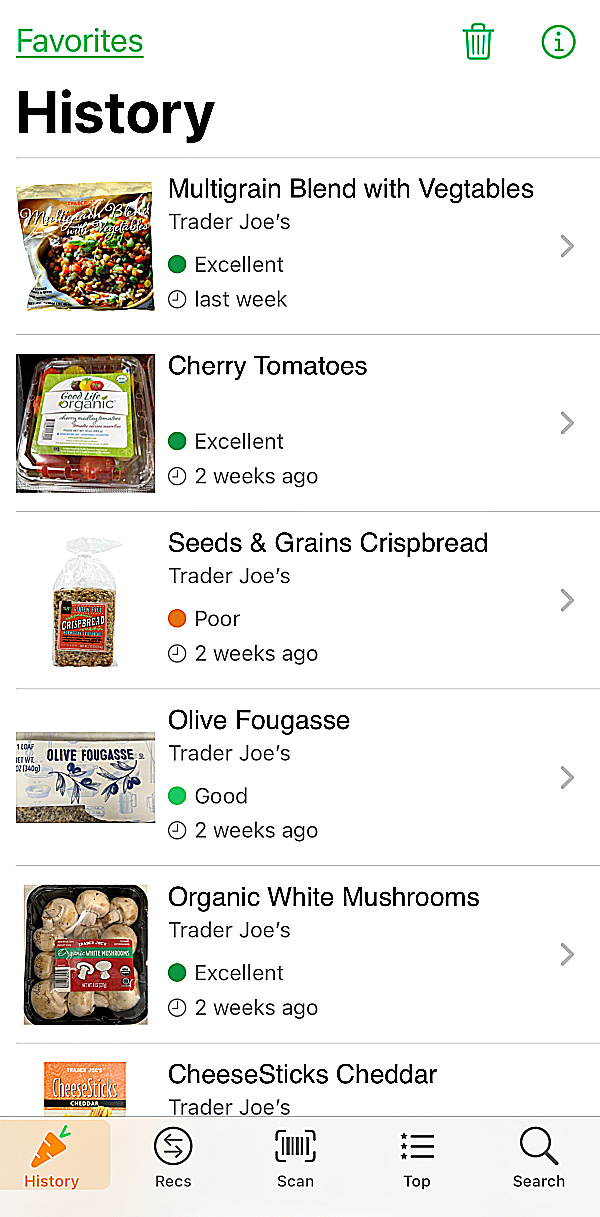
Task: Click the green Good rating dot
Action: tap(177, 796)
